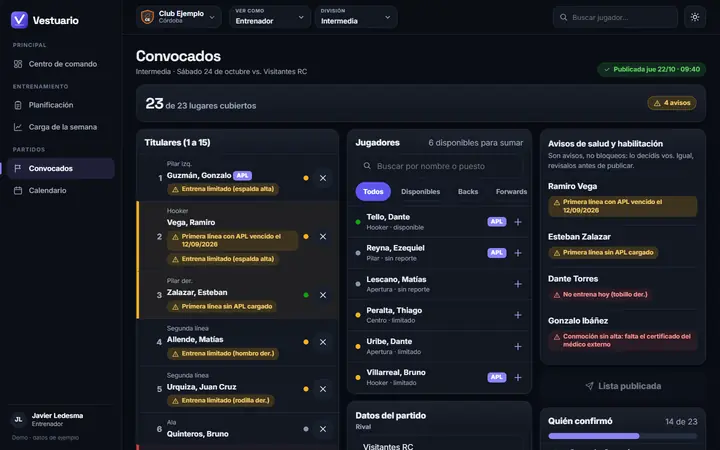Click APL badge on Tello, Dante row
Viewport: 720px width, 450px height.
[497, 222]
